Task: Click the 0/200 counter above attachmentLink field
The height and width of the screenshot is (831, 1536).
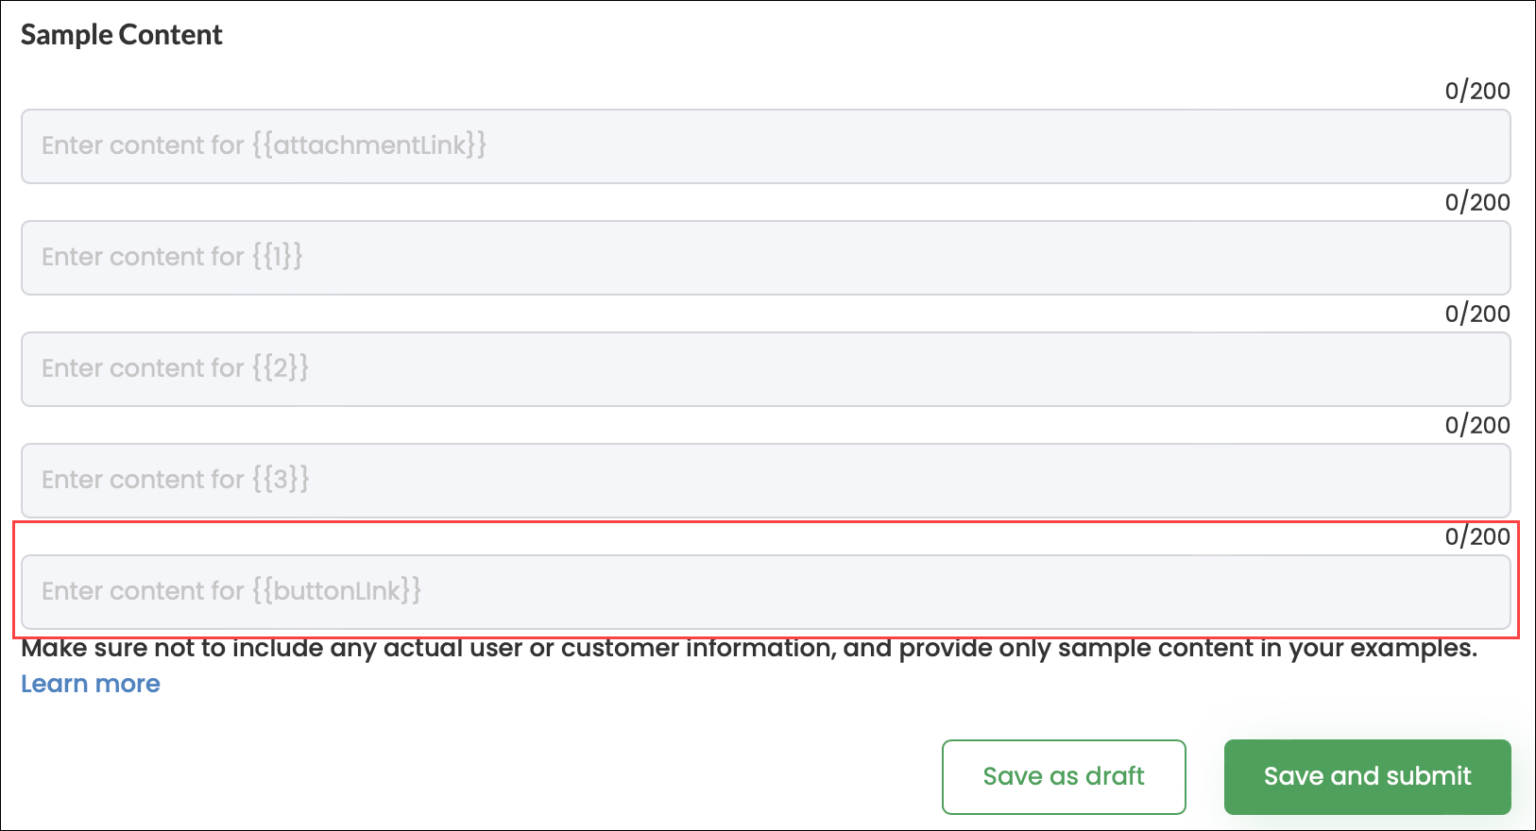Action: [x=1477, y=91]
